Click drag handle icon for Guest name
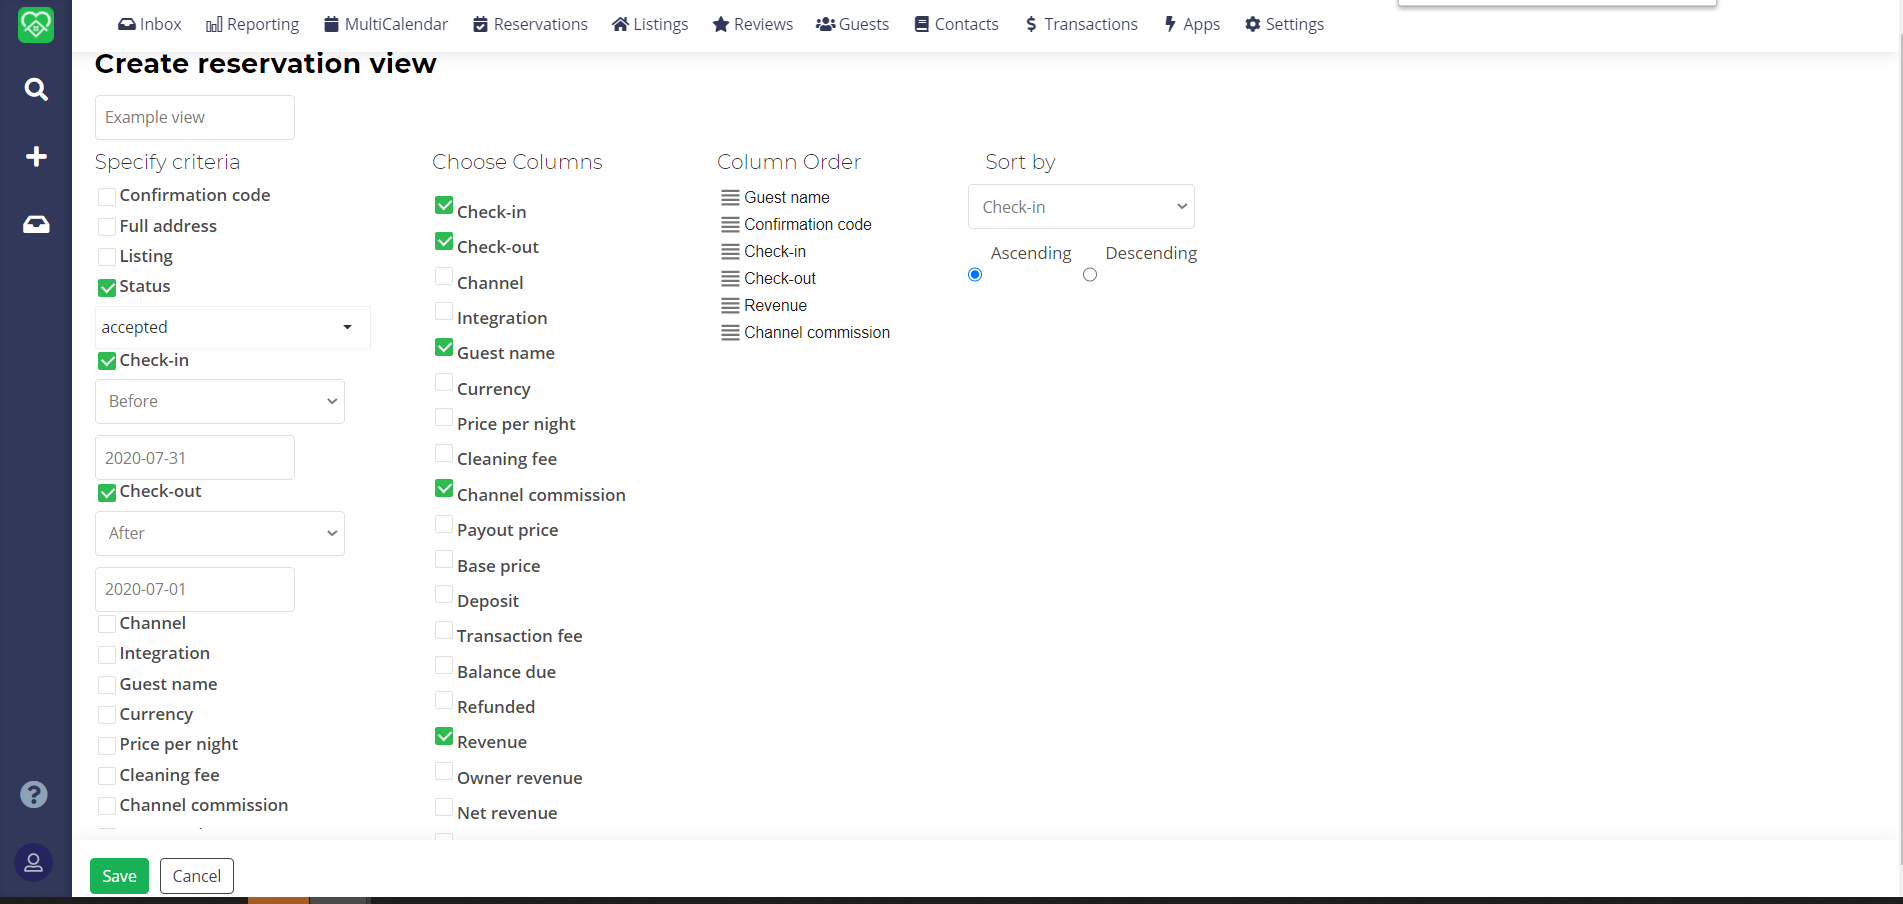Image resolution: width=1903 pixels, height=904 pixels. [x=731, y=198]
